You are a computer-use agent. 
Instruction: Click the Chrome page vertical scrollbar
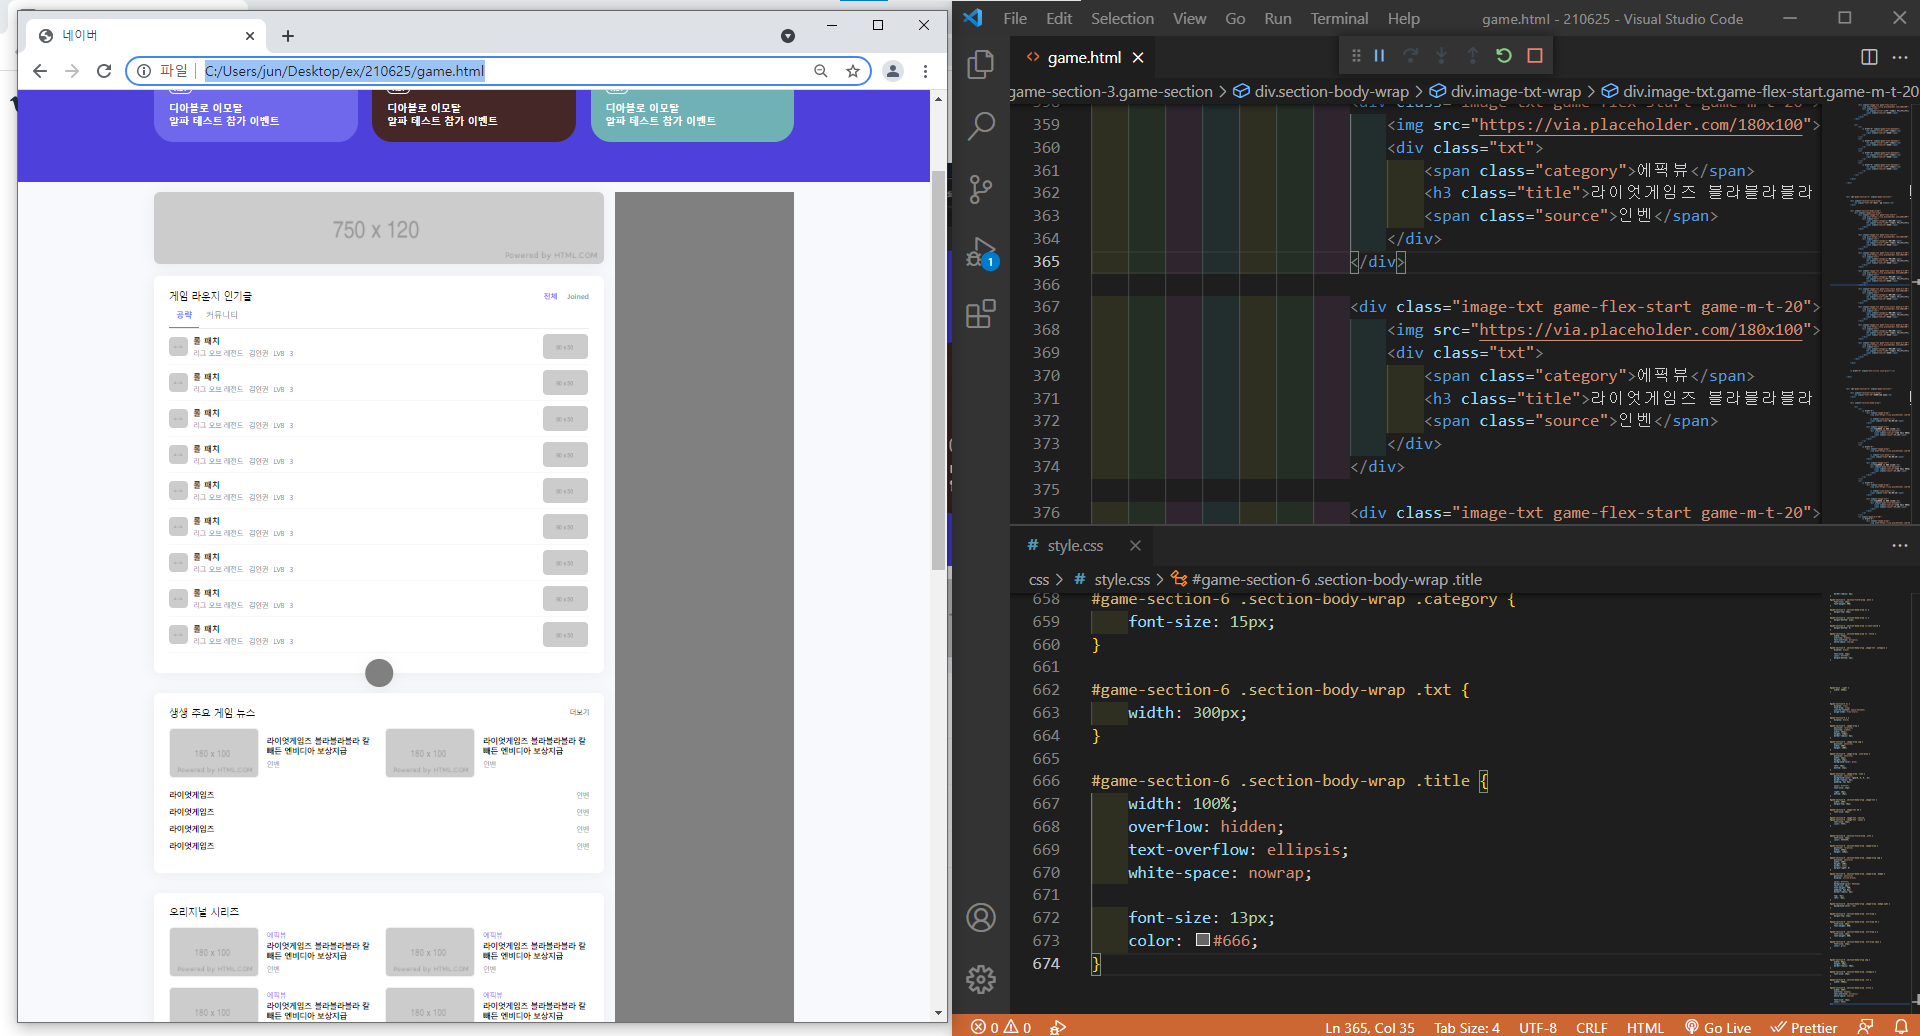click(938, 370)
